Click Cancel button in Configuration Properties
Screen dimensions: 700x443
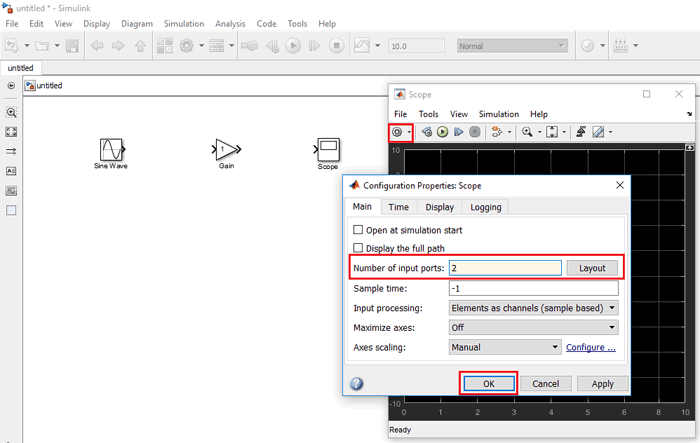546,384
